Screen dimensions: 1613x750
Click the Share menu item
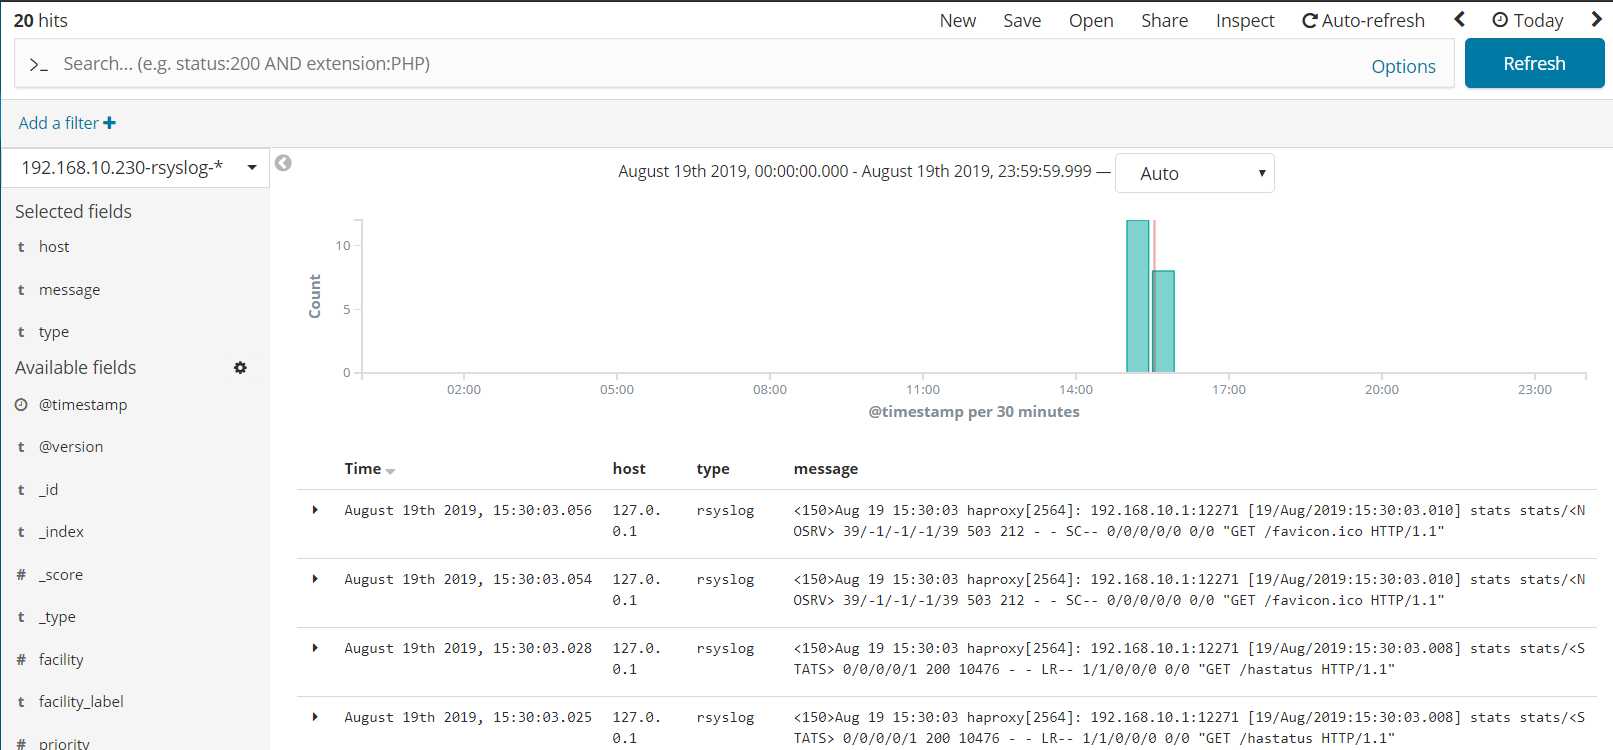click(1165, 20)
